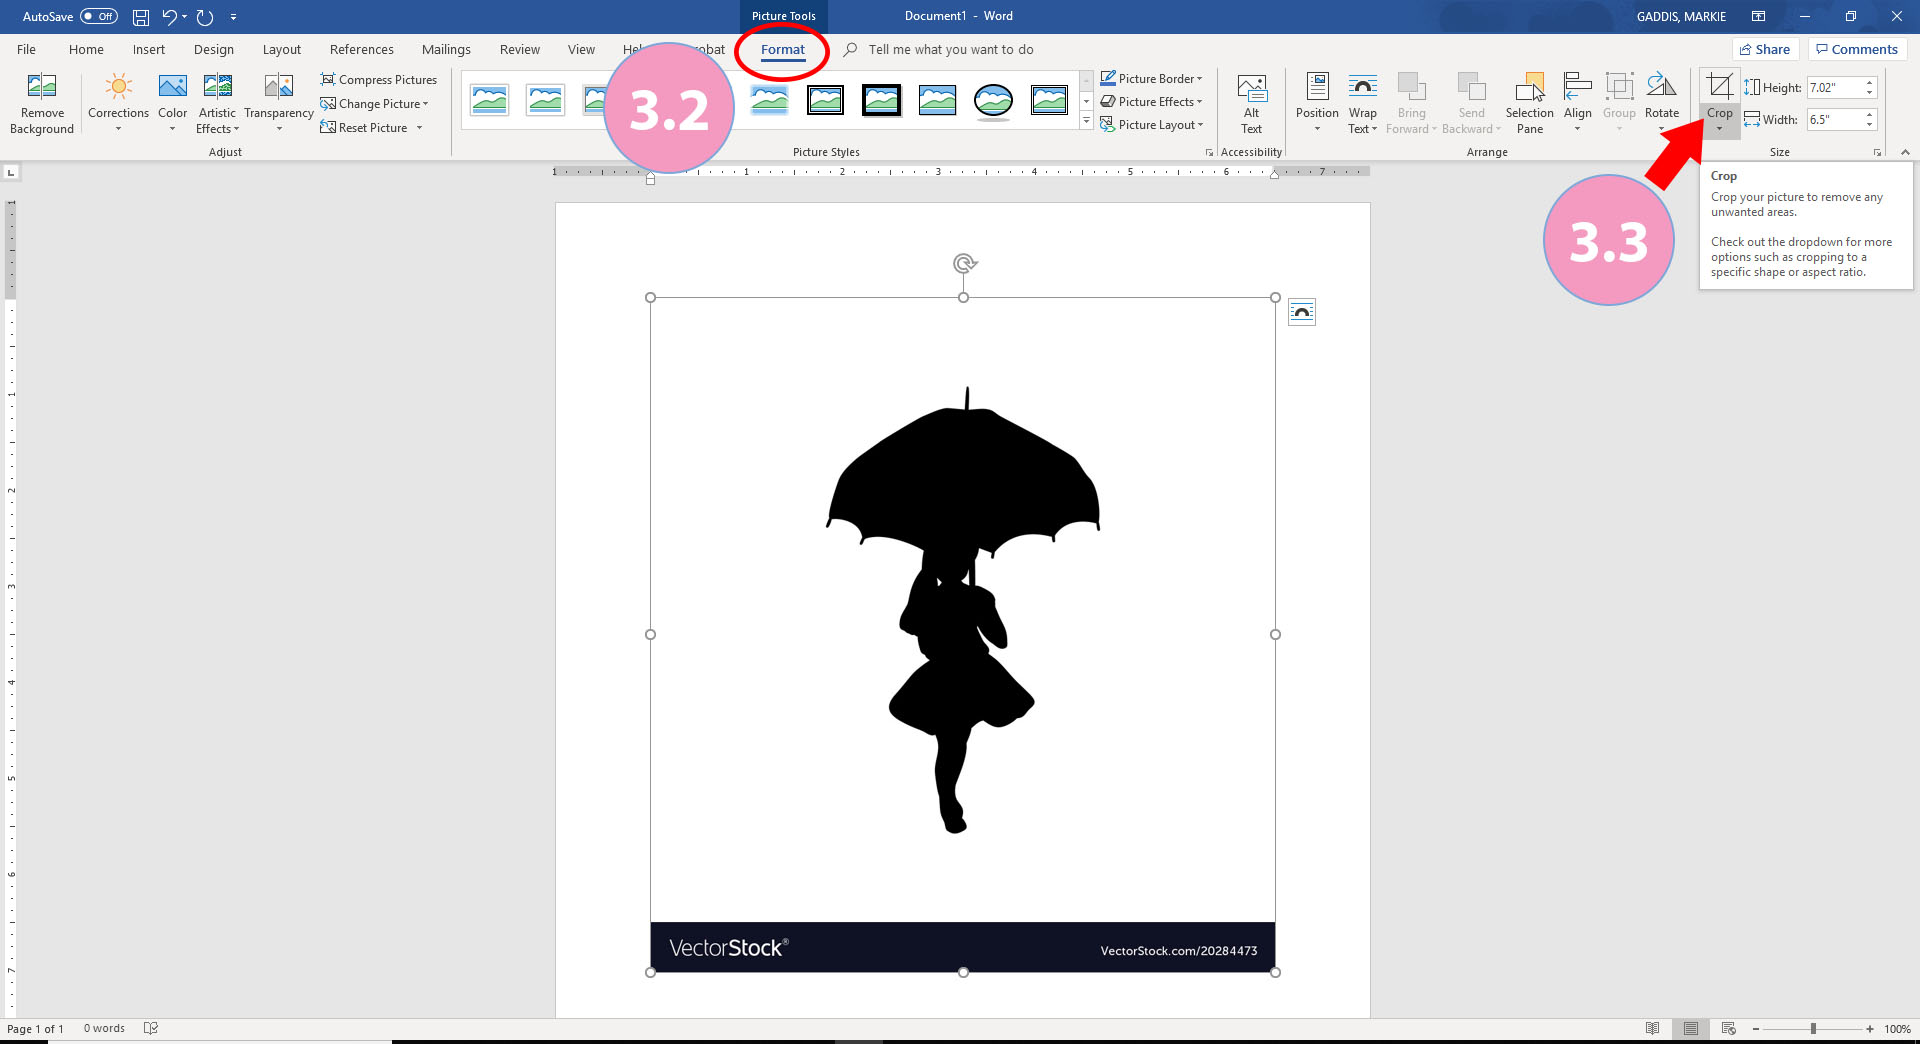Screen dimensions: 1920x1044
Task: Open the Picture Layout dropdown
Action: [1151, 125]
